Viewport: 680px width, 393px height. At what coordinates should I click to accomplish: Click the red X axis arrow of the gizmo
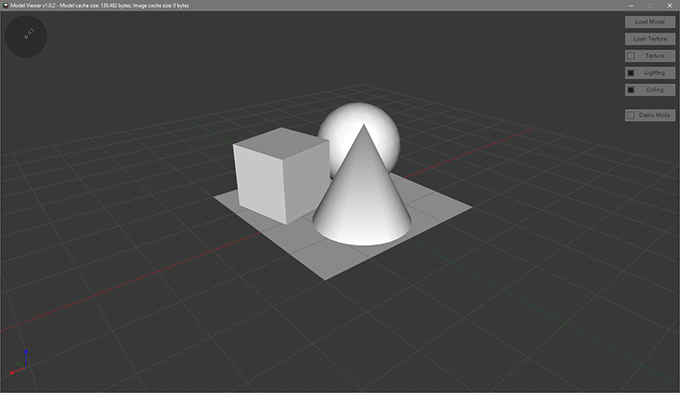(17, 370)
